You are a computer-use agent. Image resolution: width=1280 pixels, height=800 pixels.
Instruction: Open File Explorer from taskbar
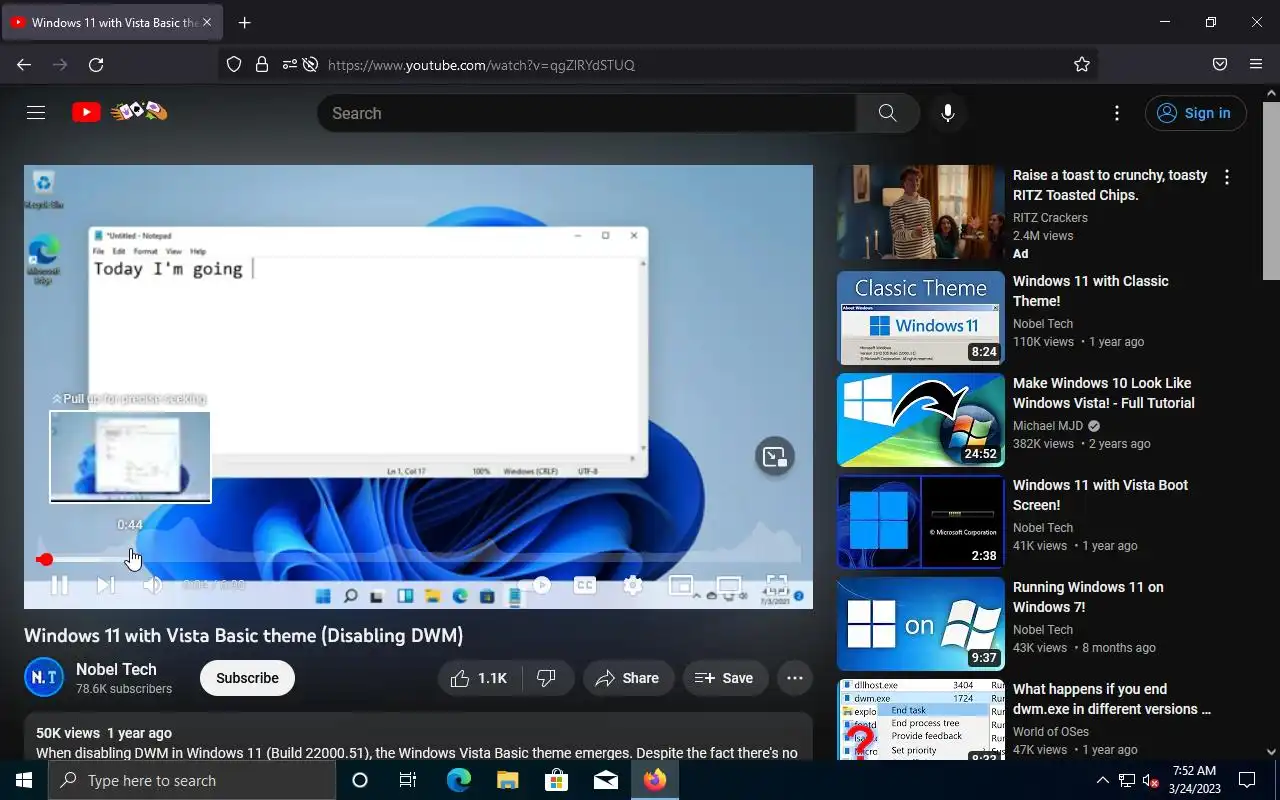(507, 780)
